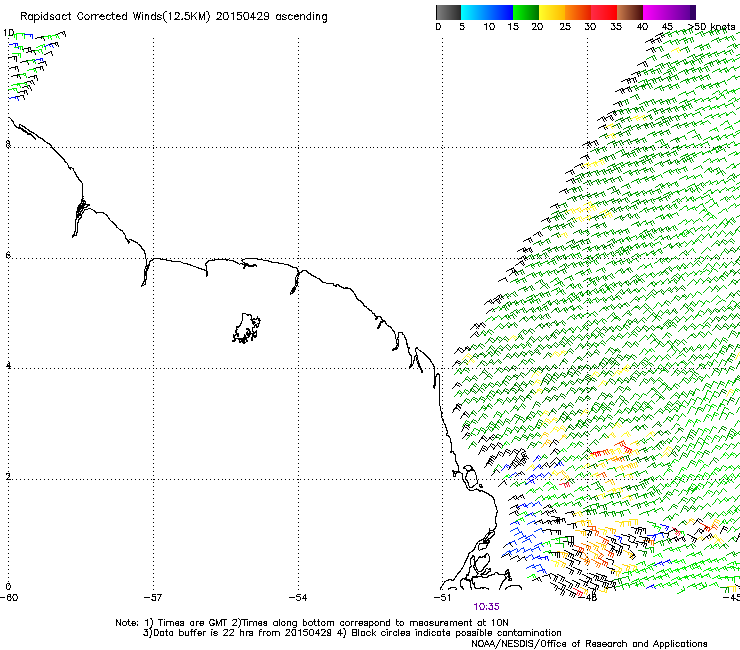
Task: Click the "15" color bar legend label
Action: coord(513,27)
